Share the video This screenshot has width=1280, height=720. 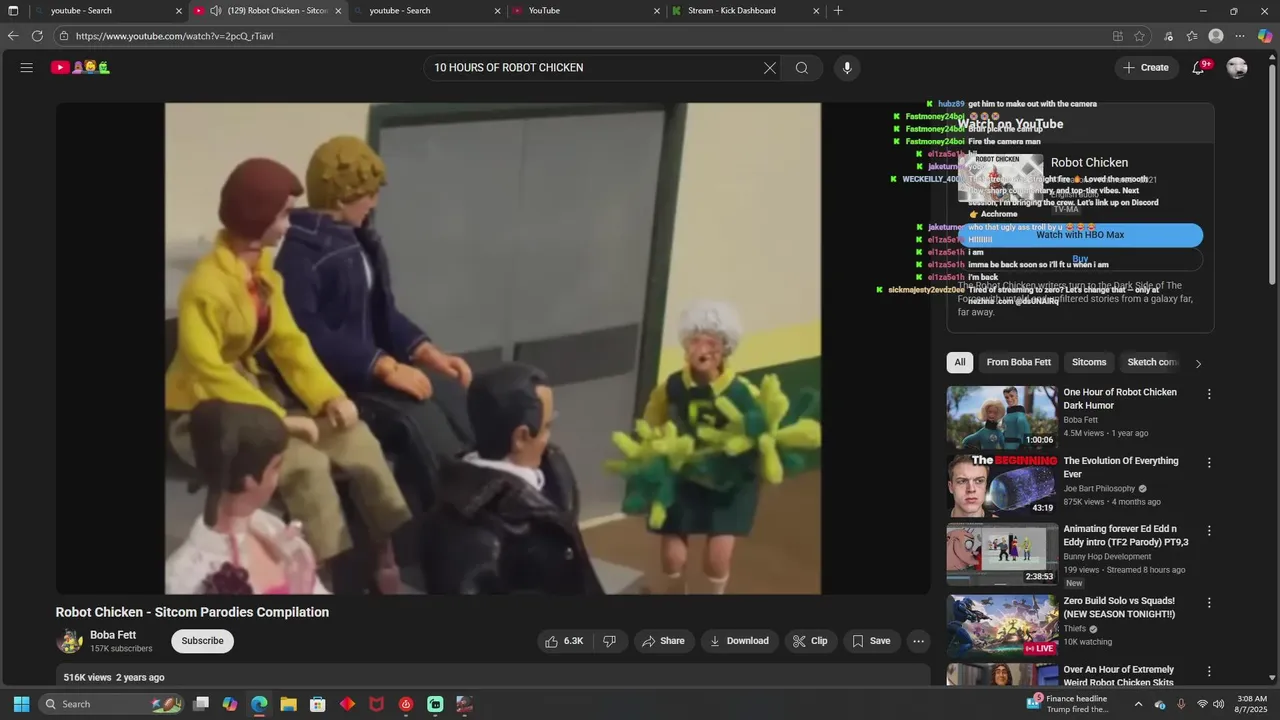click(x=664, y=641)
